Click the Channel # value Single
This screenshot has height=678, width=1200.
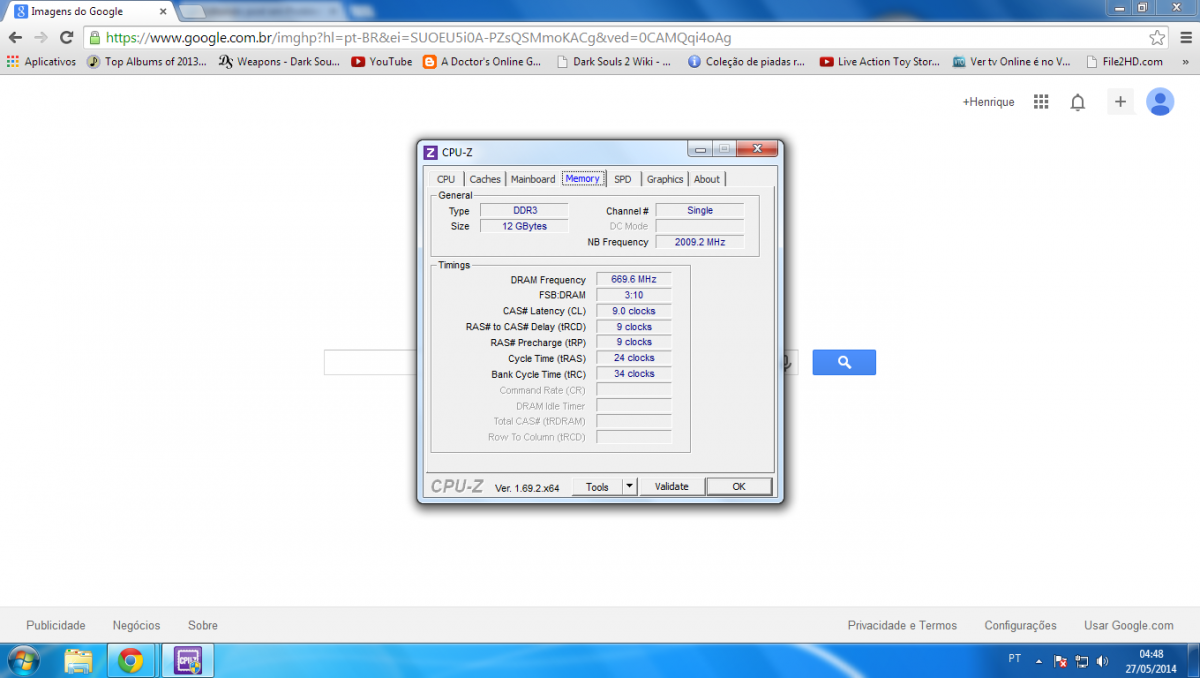tap(699, 210)
